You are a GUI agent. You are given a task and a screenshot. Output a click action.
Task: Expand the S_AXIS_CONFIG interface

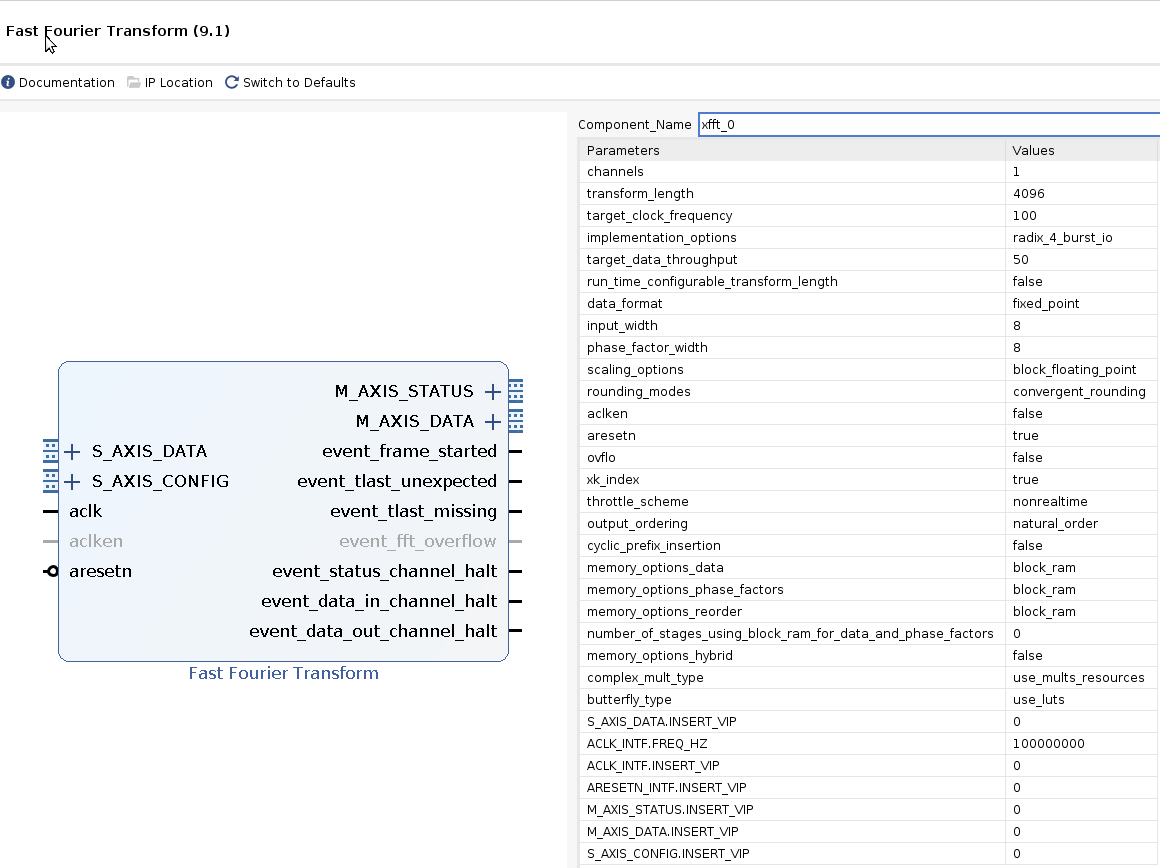(x=71, y=481)
